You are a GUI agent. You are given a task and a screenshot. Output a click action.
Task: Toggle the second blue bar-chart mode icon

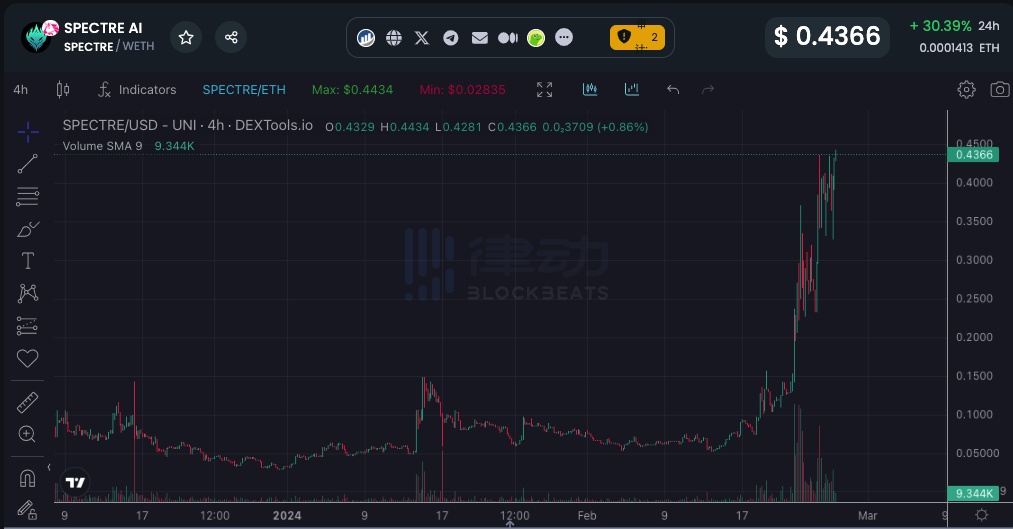632,89
